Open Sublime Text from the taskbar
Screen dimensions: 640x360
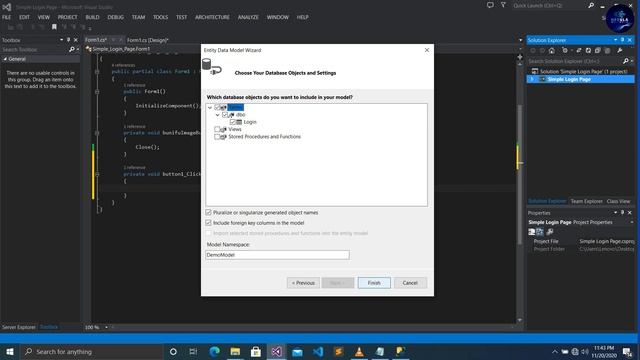tap(338, 351)
